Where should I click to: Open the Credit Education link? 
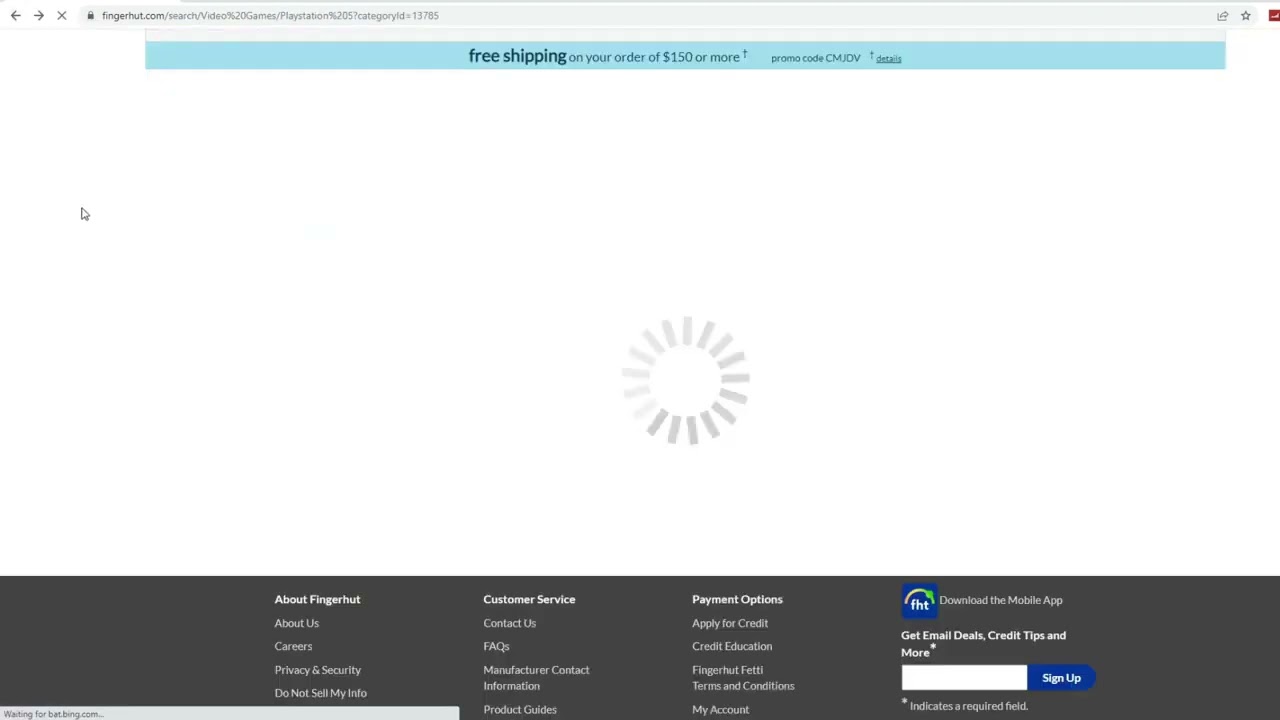point(732,646)
